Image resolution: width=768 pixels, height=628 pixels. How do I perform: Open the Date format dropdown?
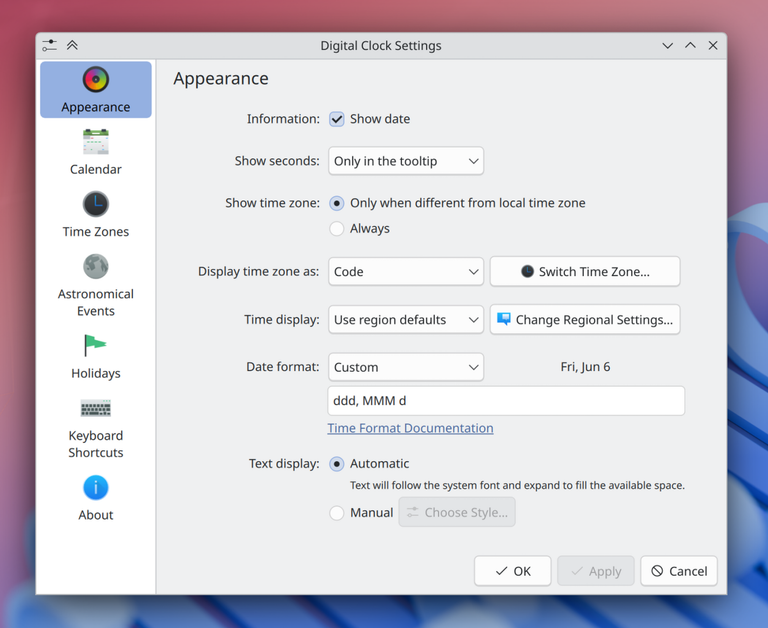[406, 367]
